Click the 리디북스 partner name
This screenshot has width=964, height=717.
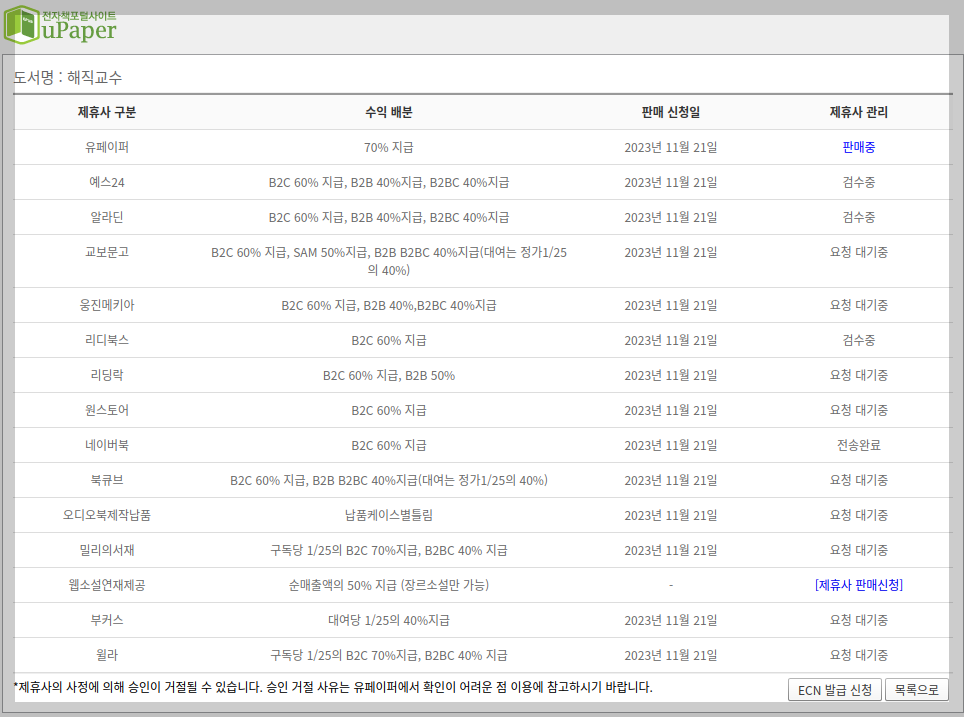[106, 340]
